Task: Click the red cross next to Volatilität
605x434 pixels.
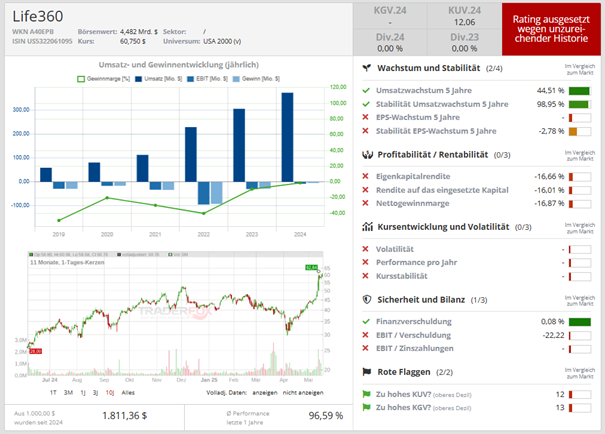Action: point(365,249)
